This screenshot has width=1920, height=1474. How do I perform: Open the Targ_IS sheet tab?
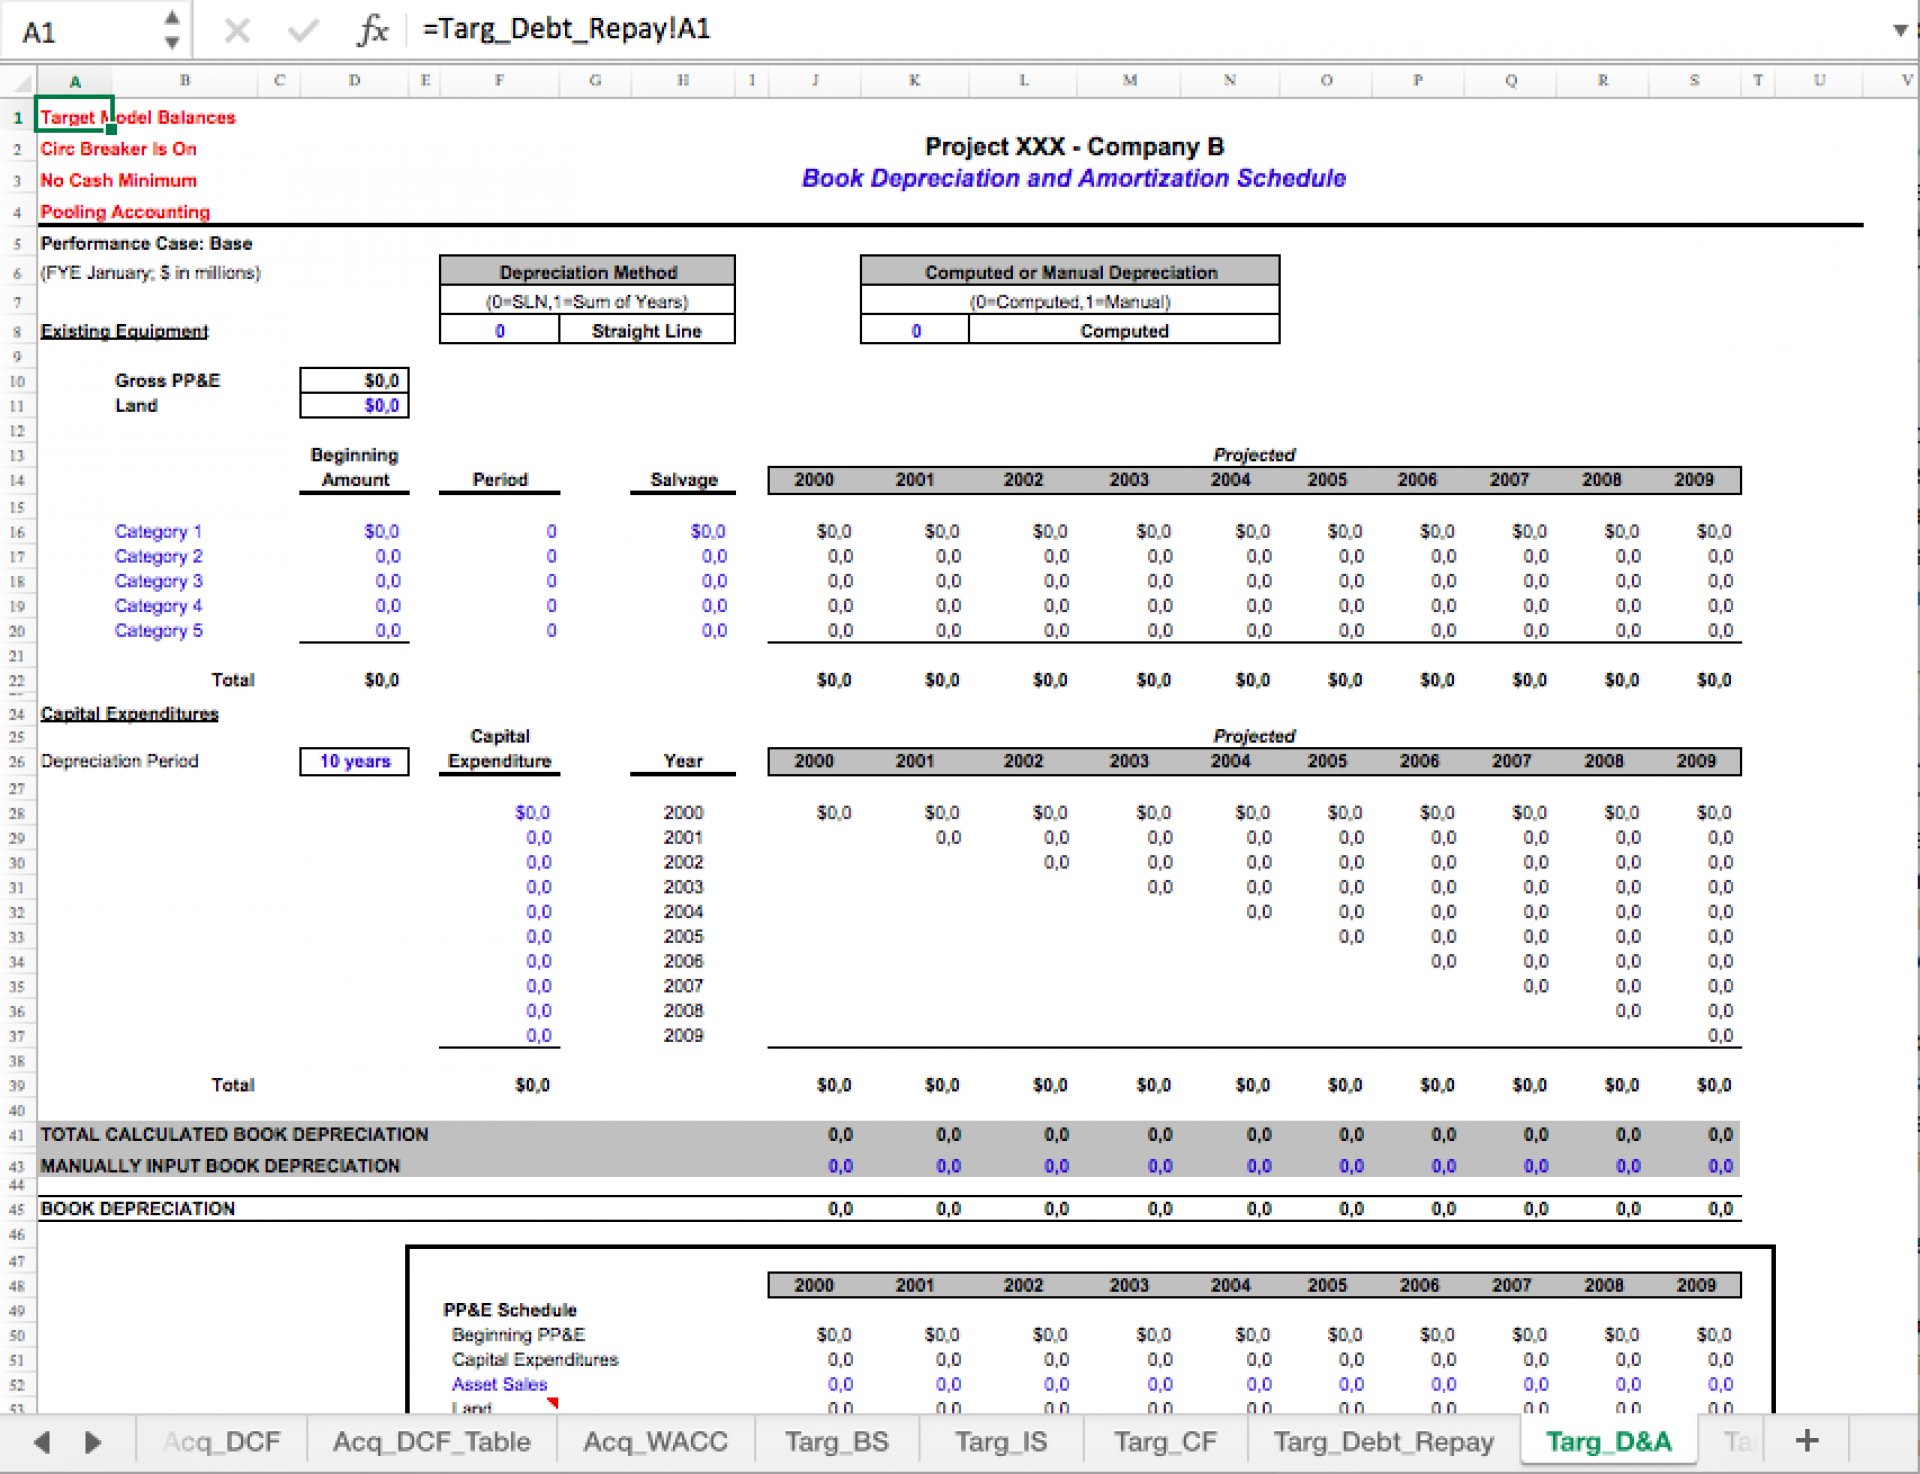(x=1000, y=1442)
